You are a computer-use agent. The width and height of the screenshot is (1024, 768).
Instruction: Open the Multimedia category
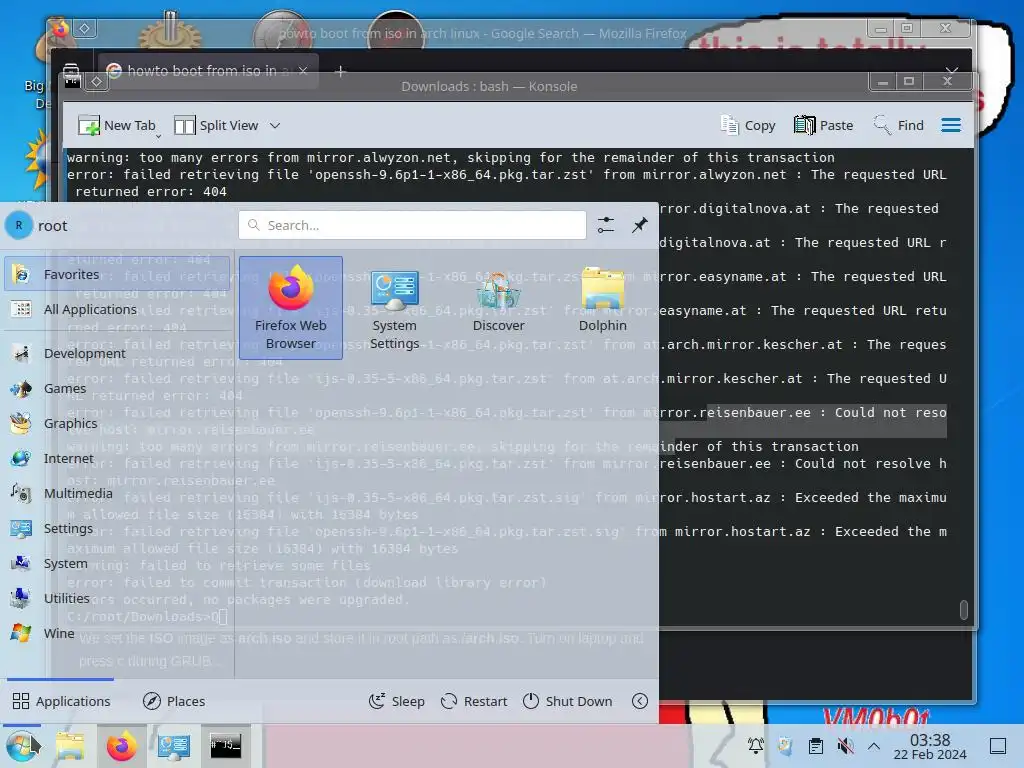116,493
